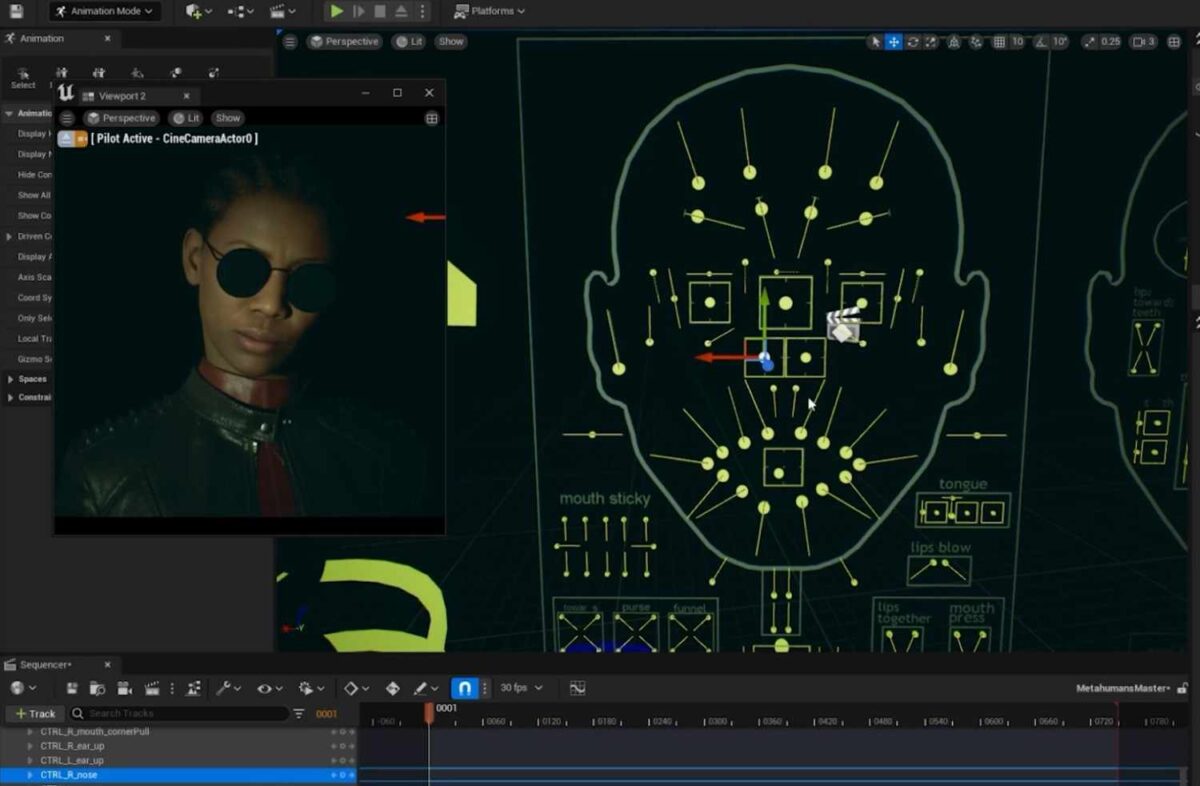Select the Translate tool in the viewport toolbar
Image resolution: width=1200 pixels, height=786 pixels.
[892, 41]
